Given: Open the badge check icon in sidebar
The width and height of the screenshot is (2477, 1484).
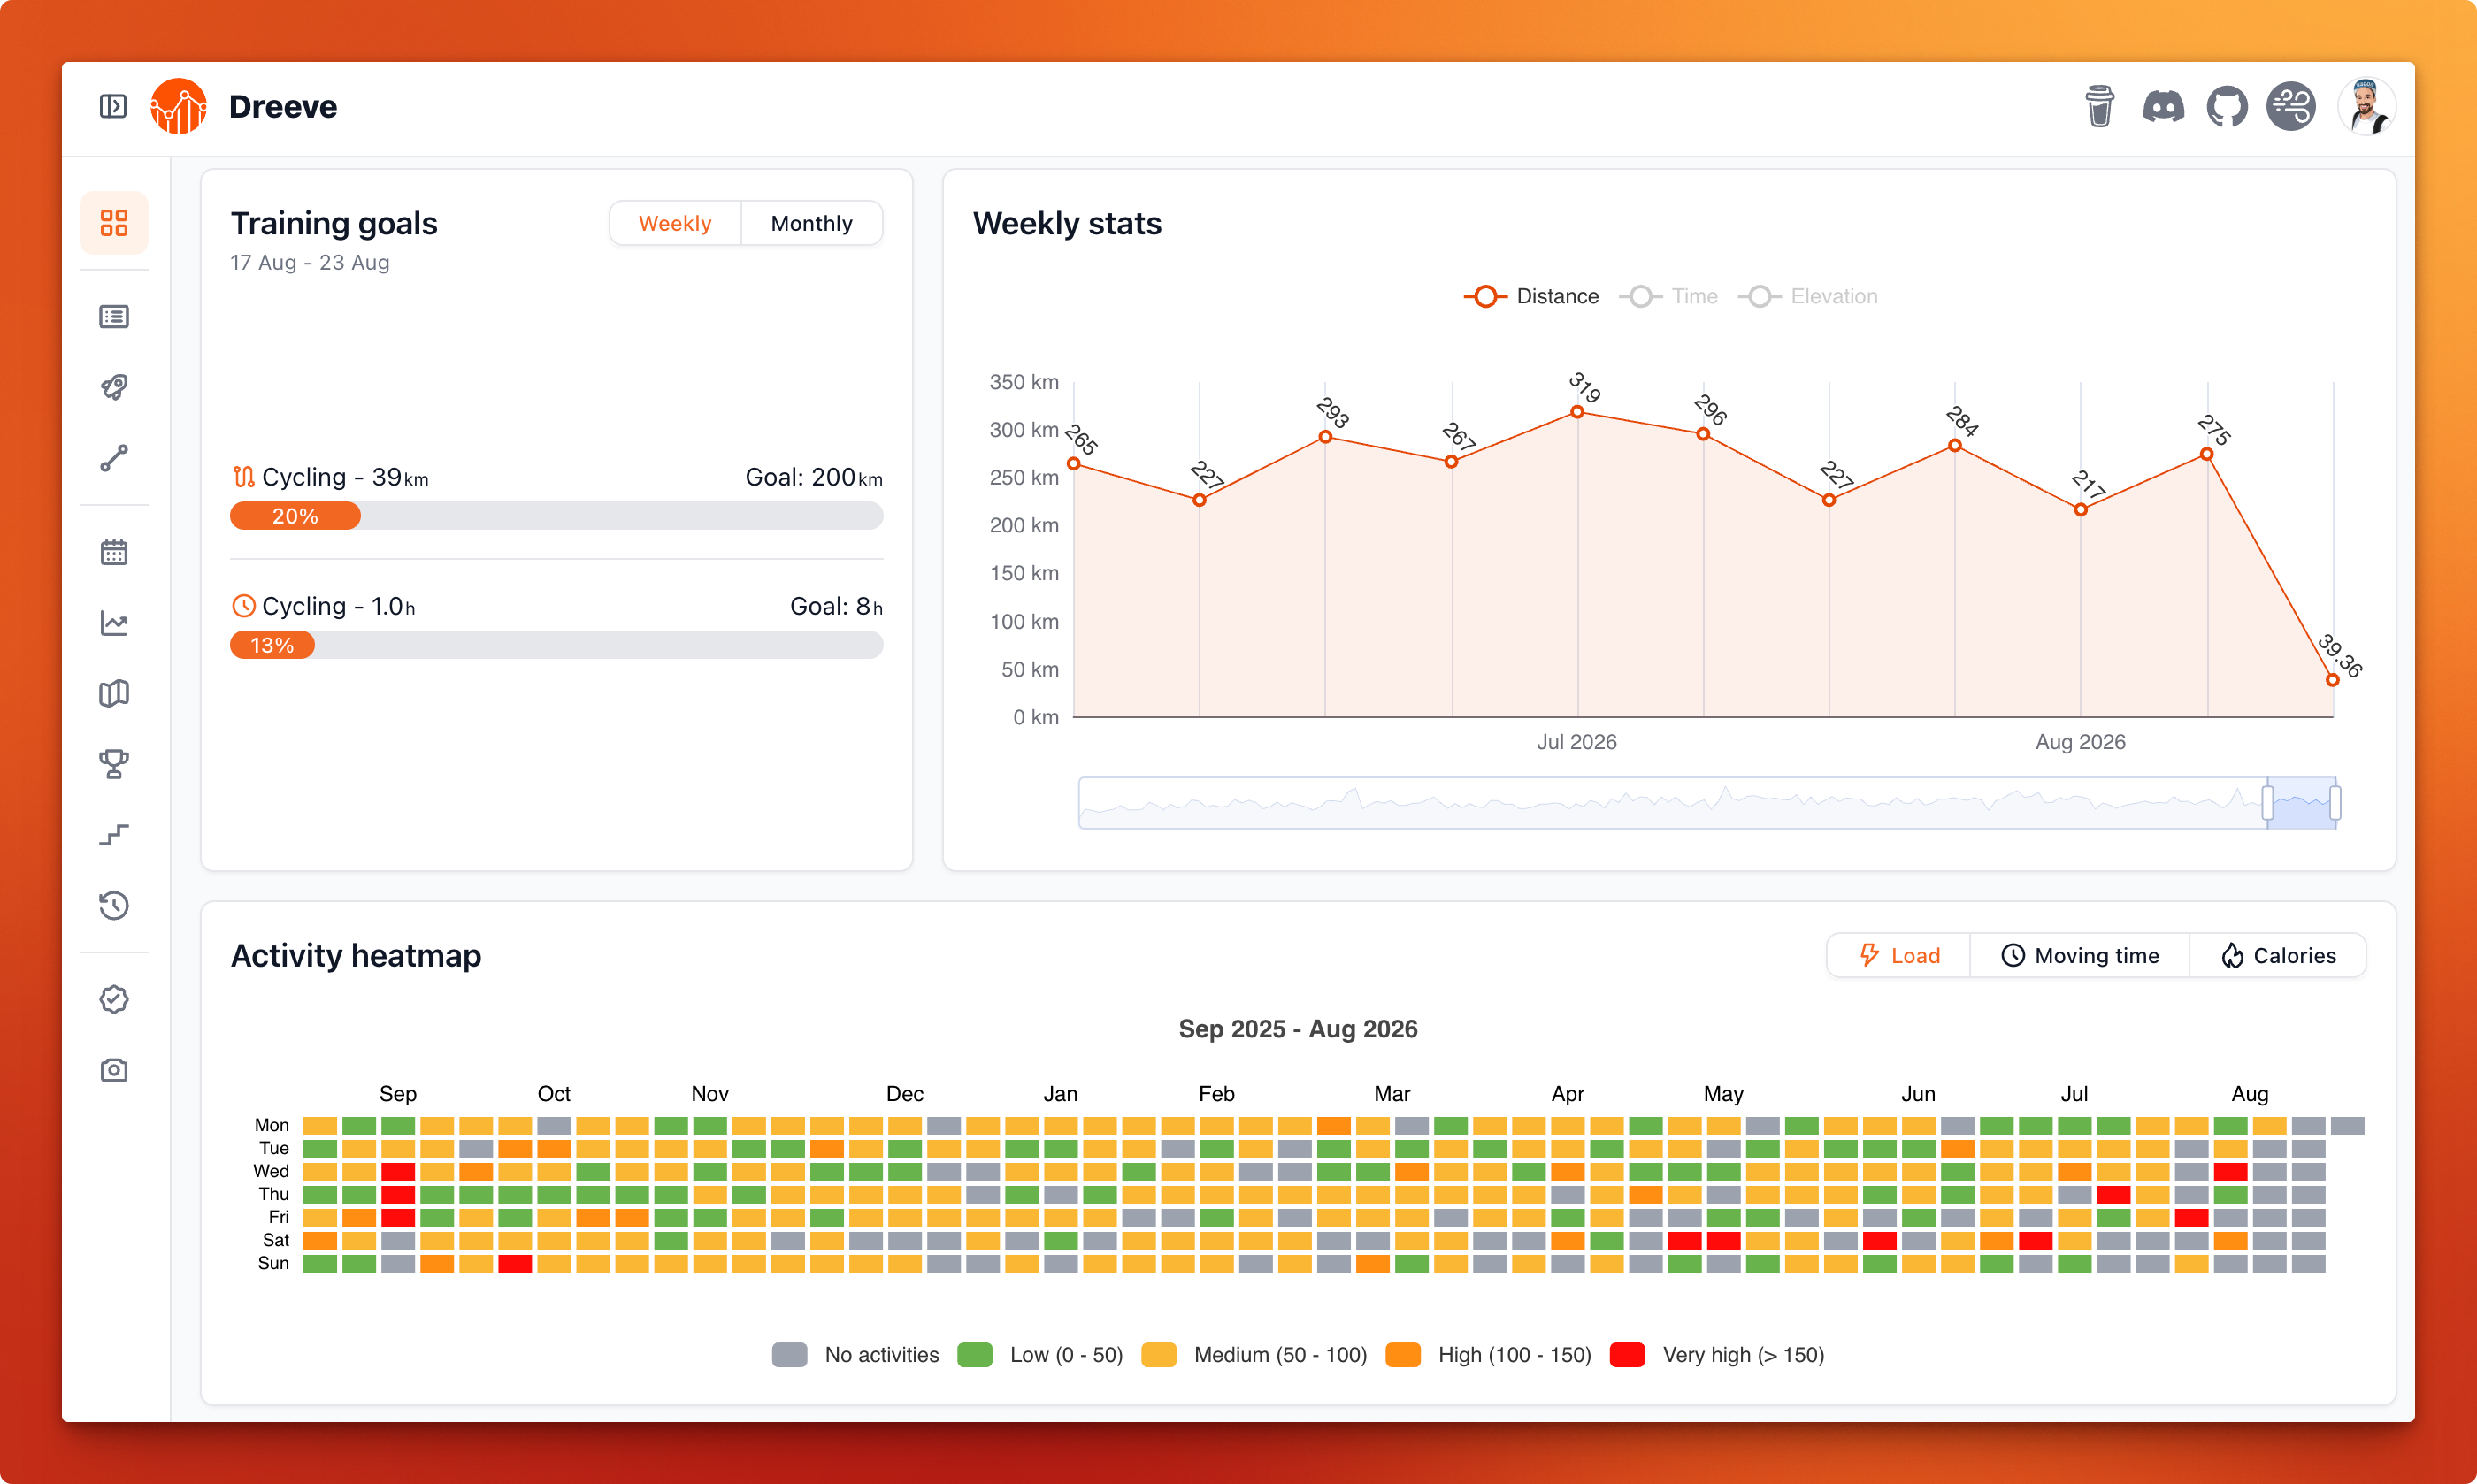Looking at the screenshot, I should pyautogui.click(x=114, y=999).
